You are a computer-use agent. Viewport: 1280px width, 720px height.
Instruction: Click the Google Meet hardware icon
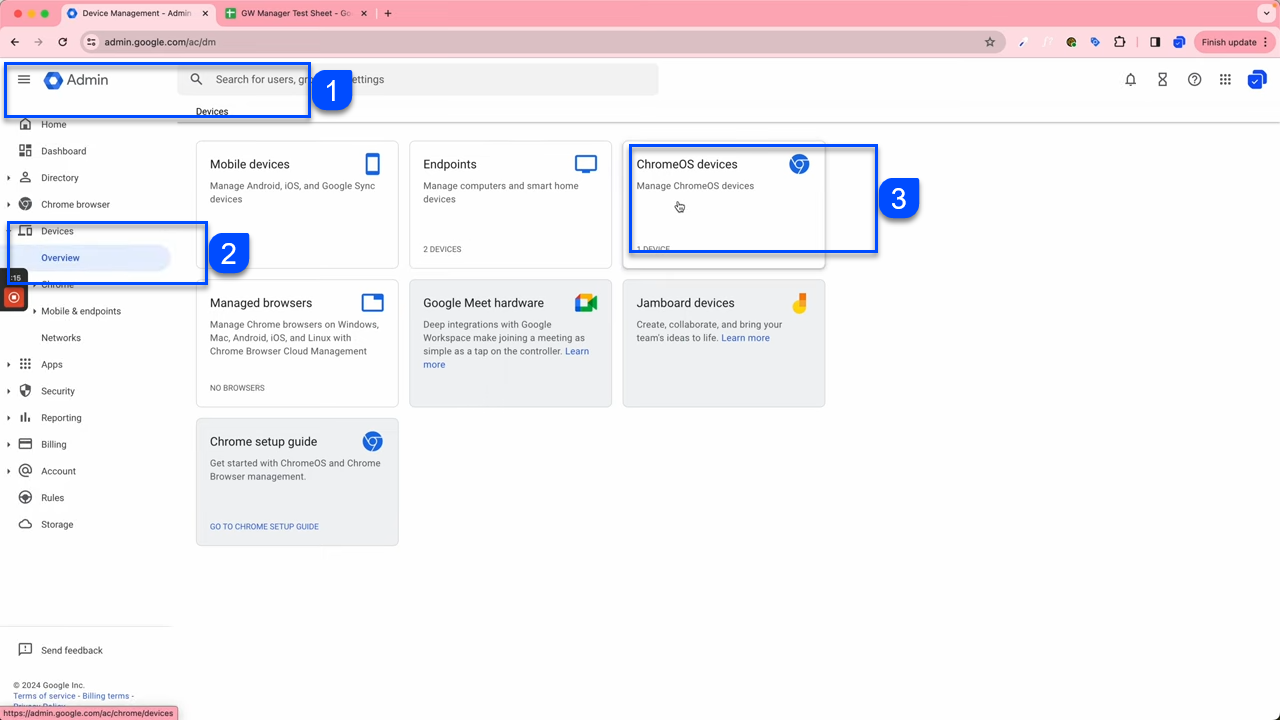click(586, 303)
